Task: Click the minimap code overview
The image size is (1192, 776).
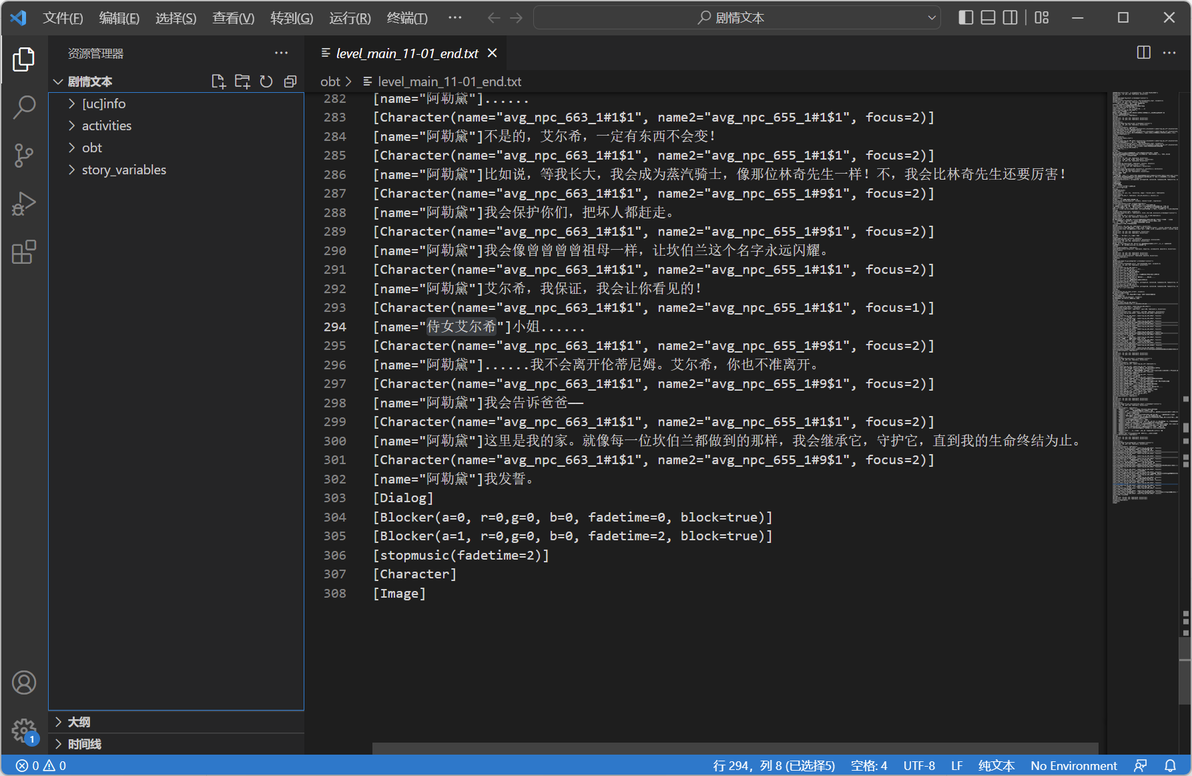Action: click(1146, 297)
